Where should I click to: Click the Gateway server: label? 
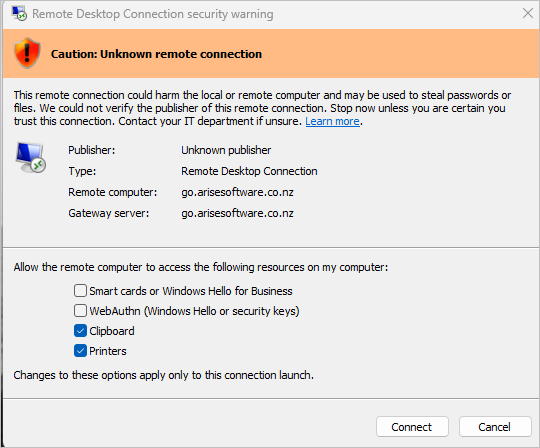pos(108,213)
